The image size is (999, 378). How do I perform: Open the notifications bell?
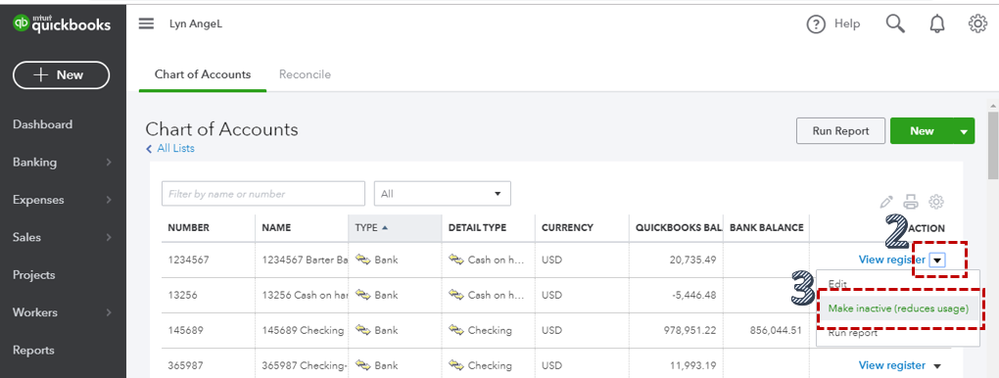[937, 24]
